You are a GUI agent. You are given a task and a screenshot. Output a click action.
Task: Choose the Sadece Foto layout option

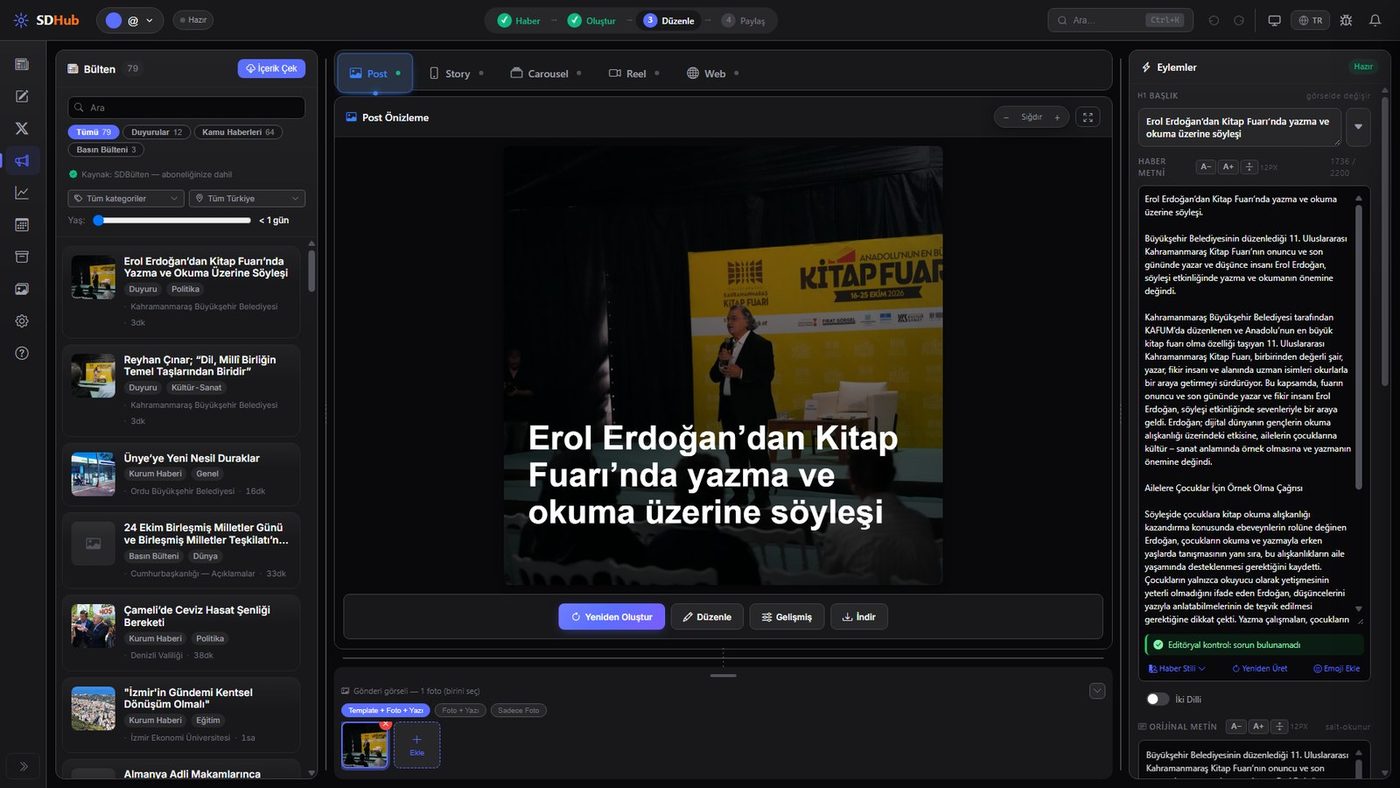pos(518,710)
